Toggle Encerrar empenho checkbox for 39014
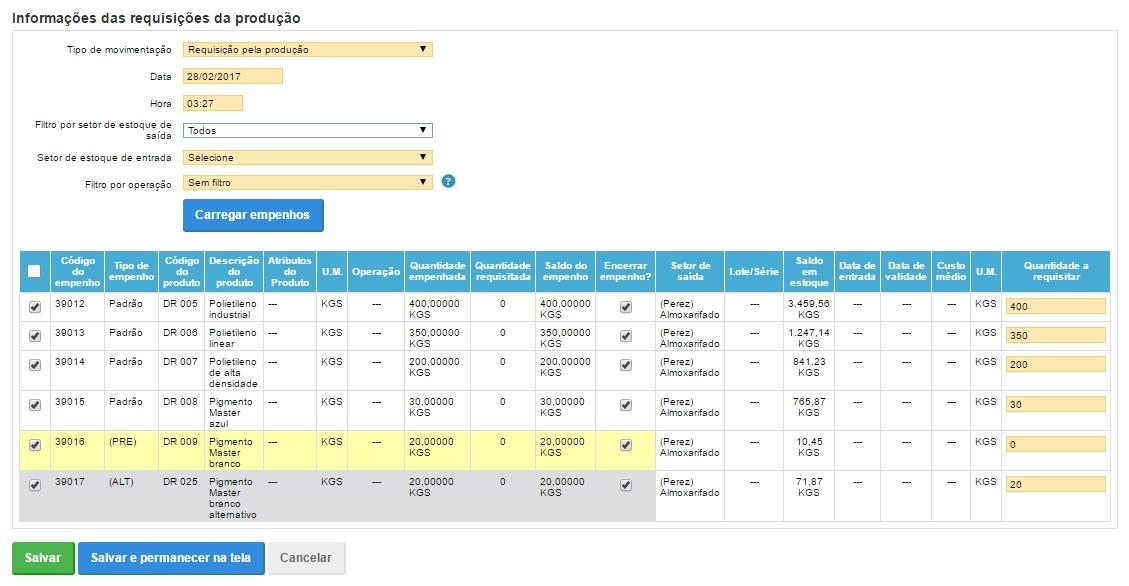Viewport: 1129px width, 586px height. click(x=626, y=365)
